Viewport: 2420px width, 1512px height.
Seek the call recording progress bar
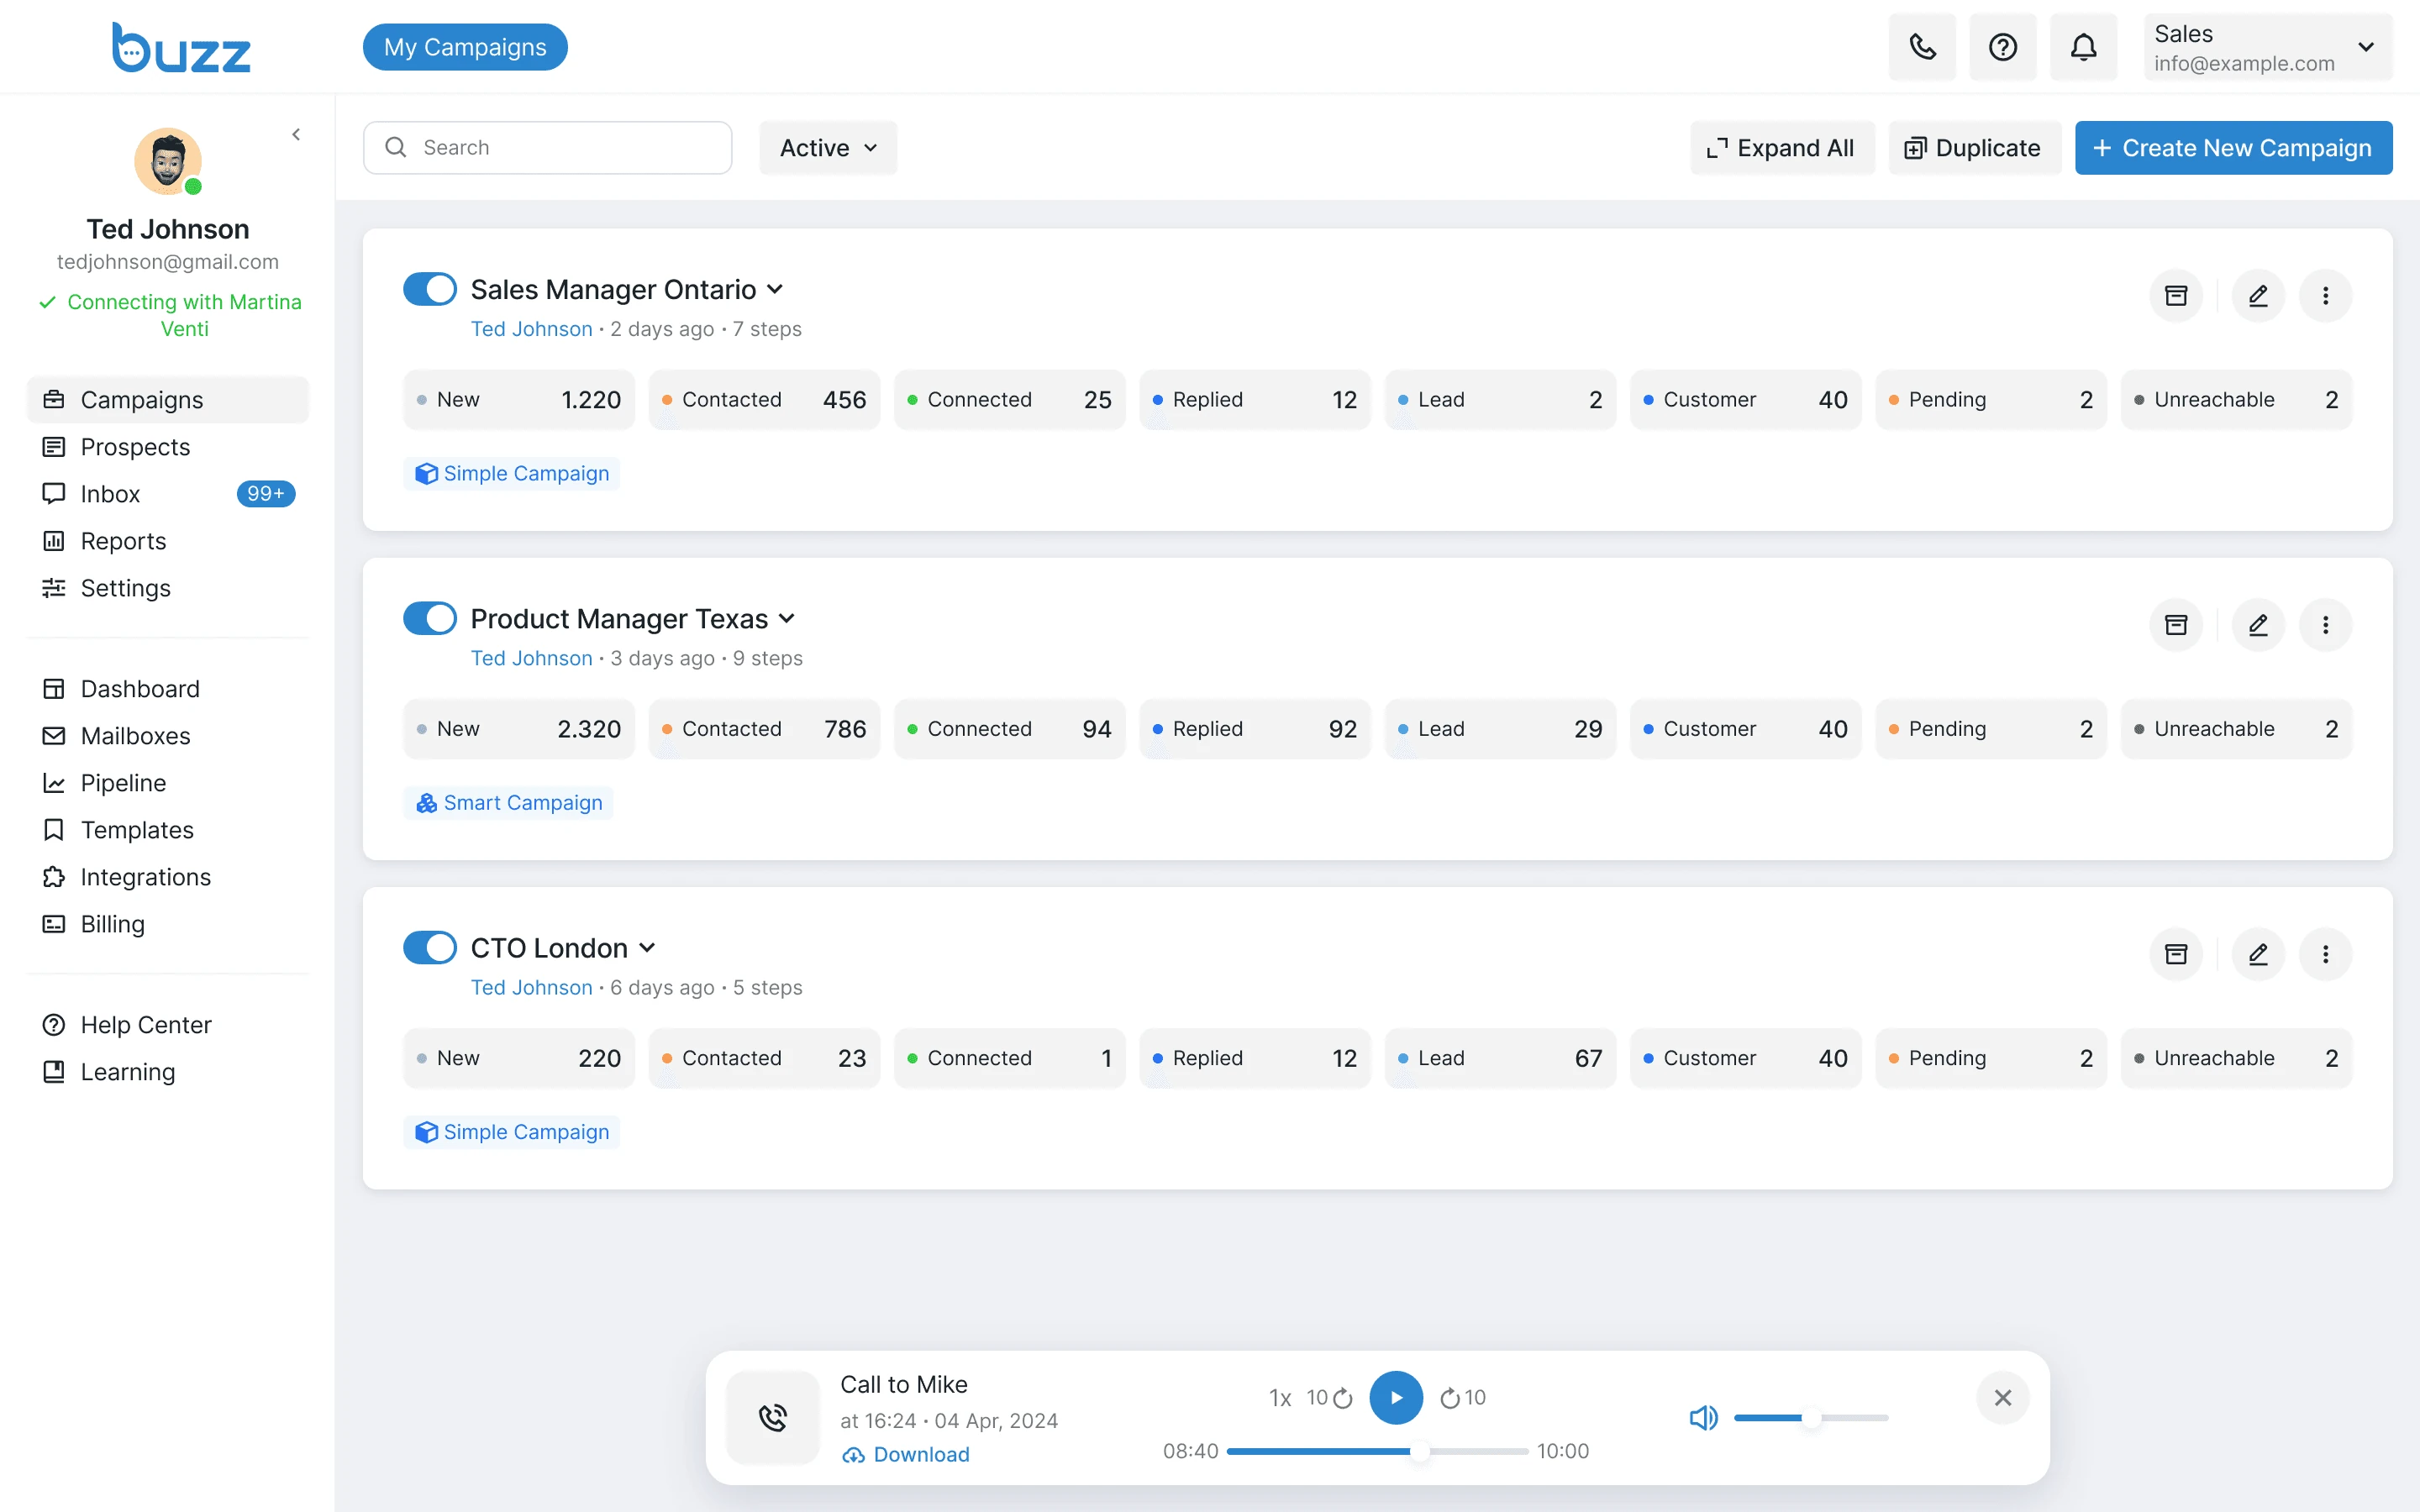[x=1376, y=1450]
